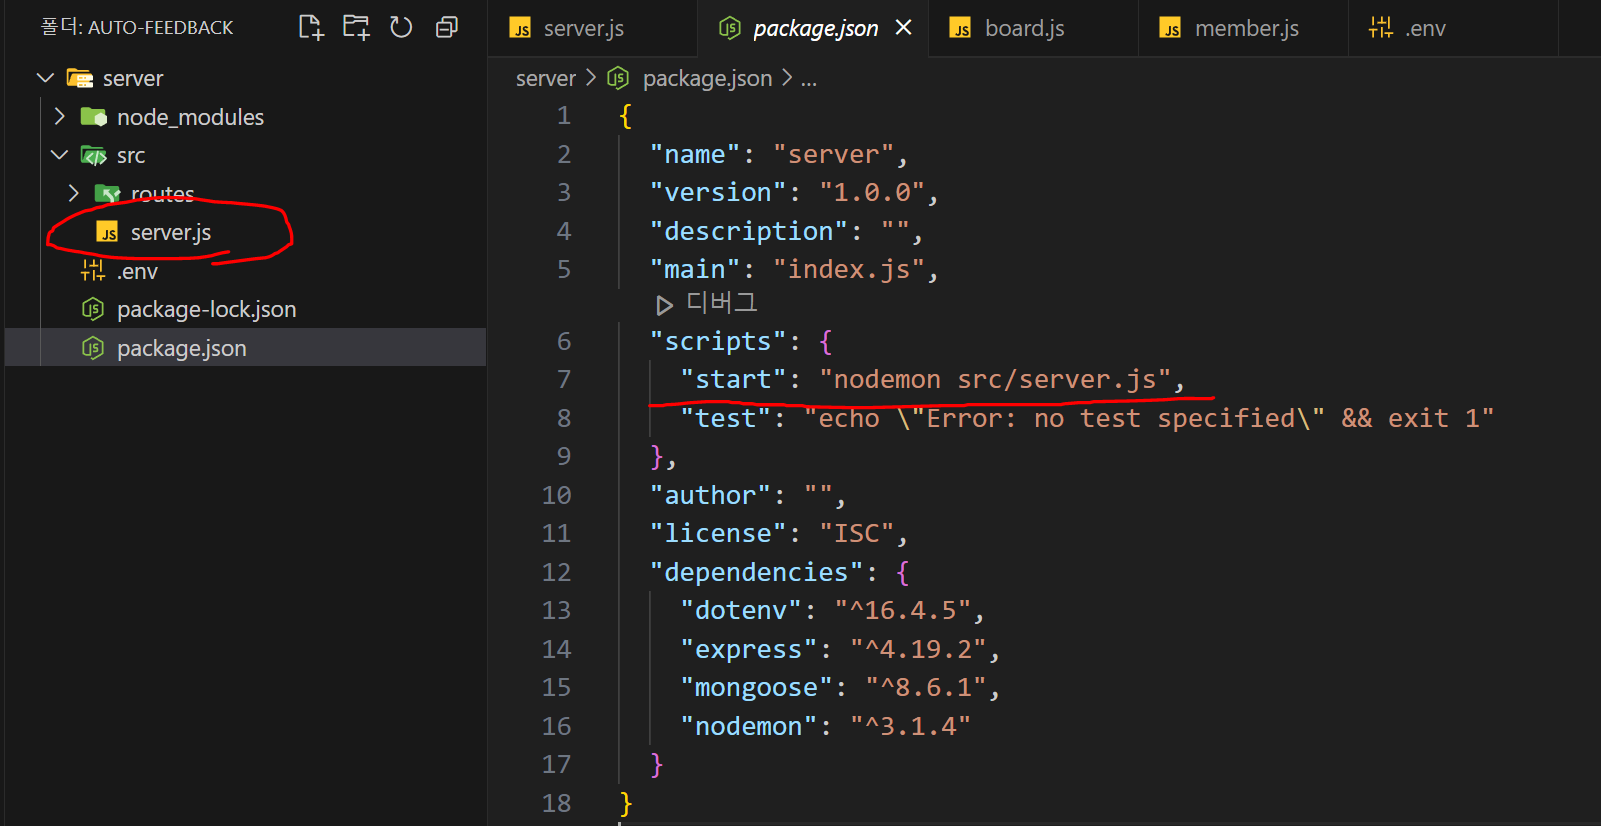The height and width of the screenshot is (826, 1601).
Task: Select the src folder label
Action: pos(131,156)
